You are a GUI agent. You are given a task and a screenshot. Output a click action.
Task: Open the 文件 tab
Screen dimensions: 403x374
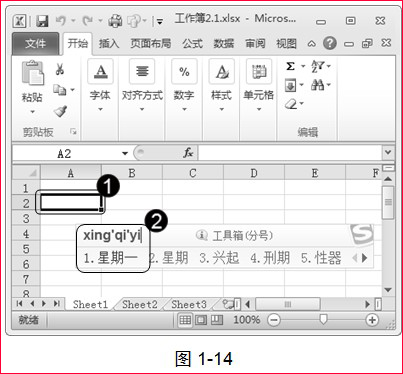point(36,44)
